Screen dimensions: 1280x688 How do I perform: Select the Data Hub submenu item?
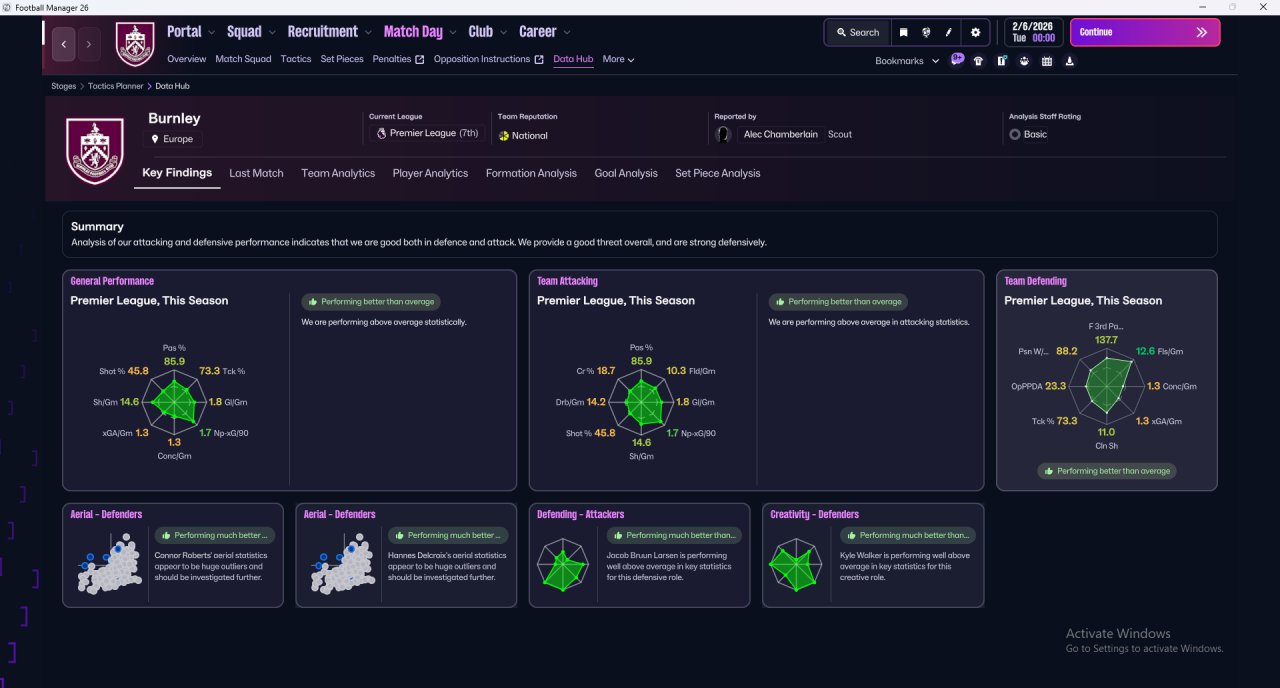[573, 59]
